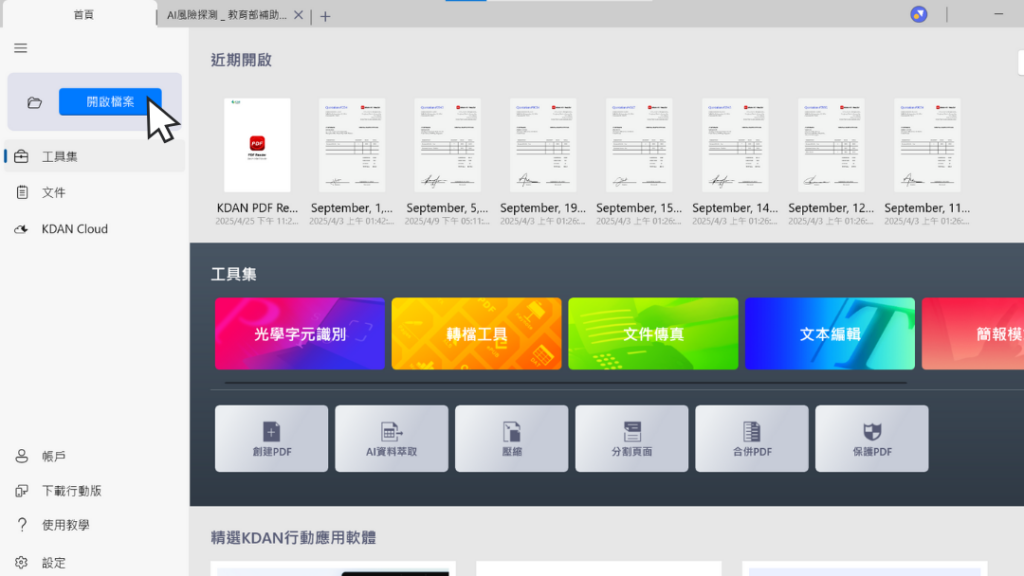Image resolution: width=1024 pixels, height=576 pixels.
Task: Select 工具集 in the sidebar
Action: point(95,157)
